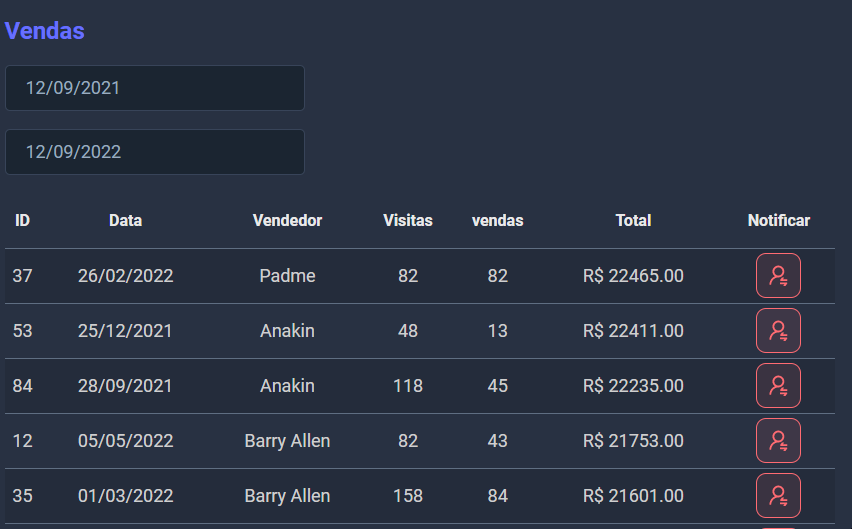Click total R$ 21753.00 cell
Image resolution: width=852 pixels, height=529 pixels.
pyautogui.click(x=634, y=440)
